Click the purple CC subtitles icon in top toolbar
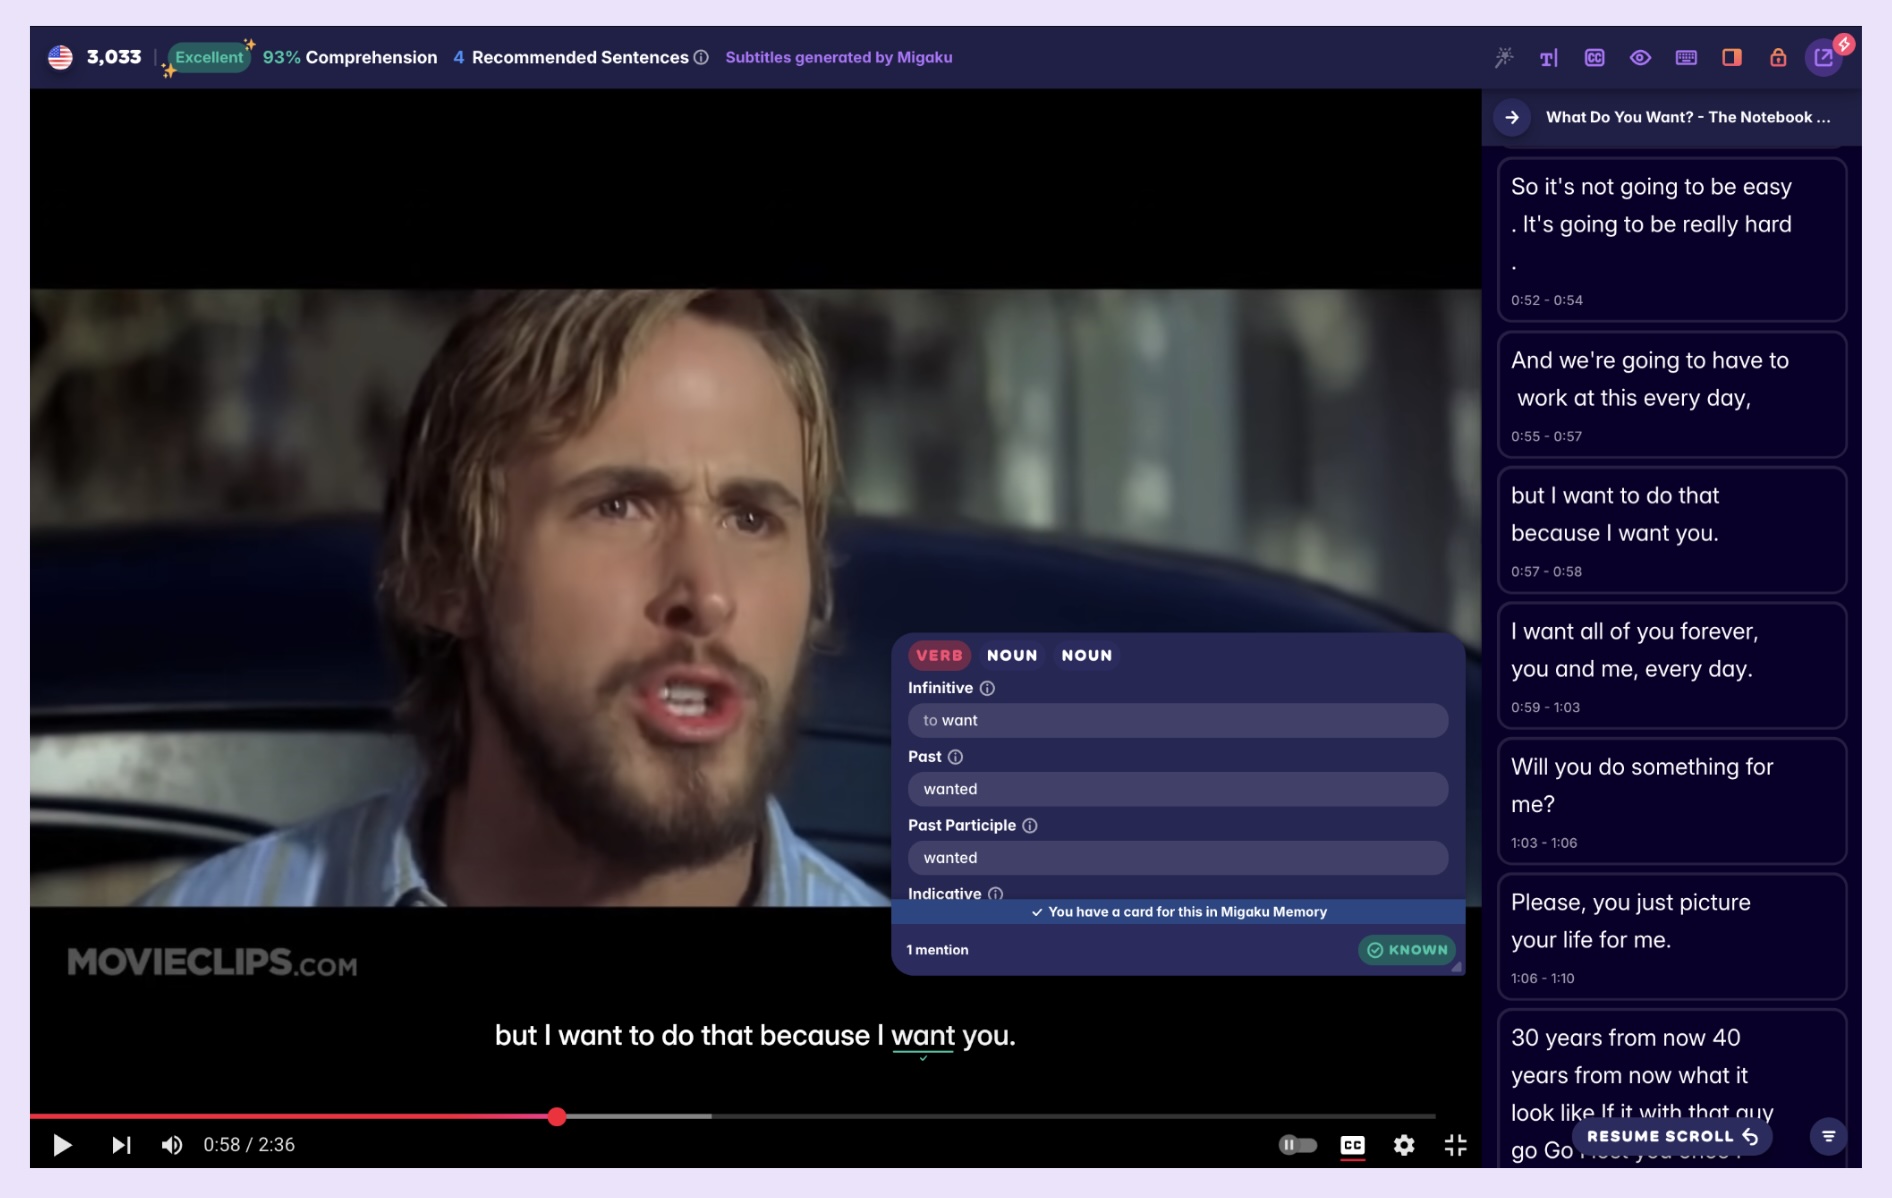The height and width of the screenshot is (1198, 1892). pyautogui.click(x=1594, y=58)
